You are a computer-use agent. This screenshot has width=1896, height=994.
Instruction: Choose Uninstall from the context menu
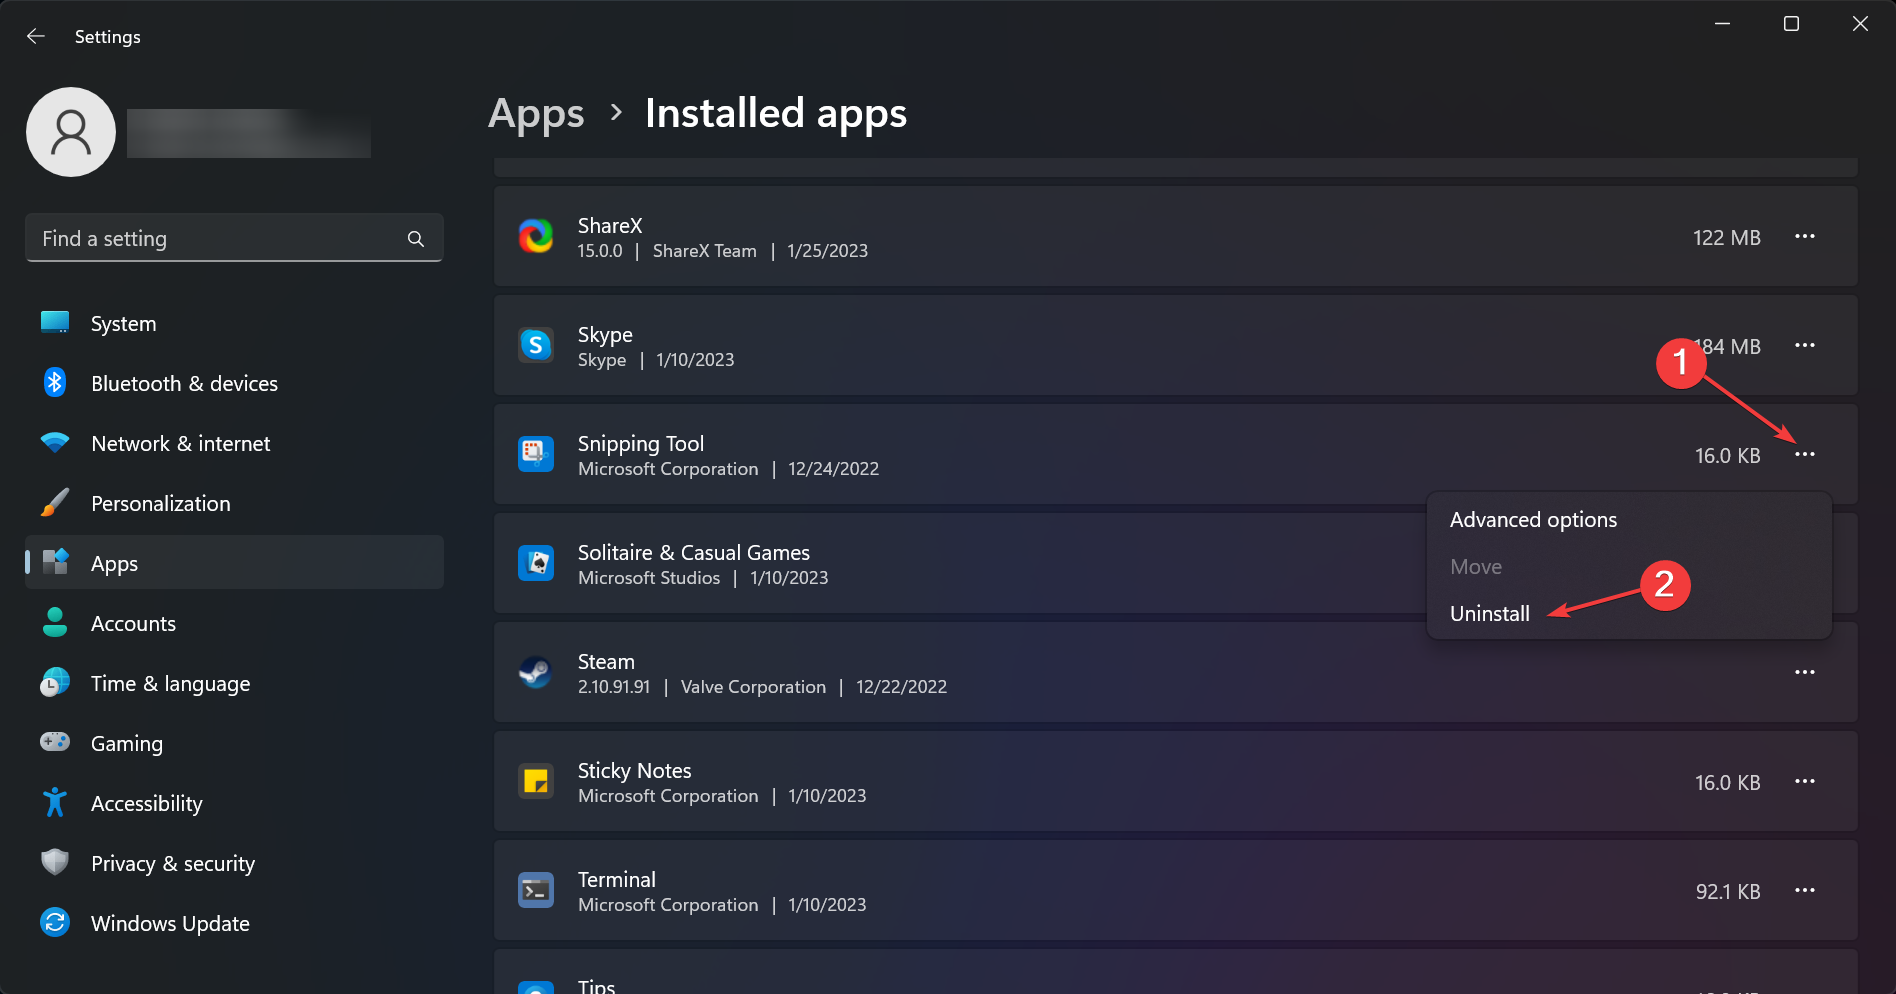pyautogui.click(x=1489, y=613)
